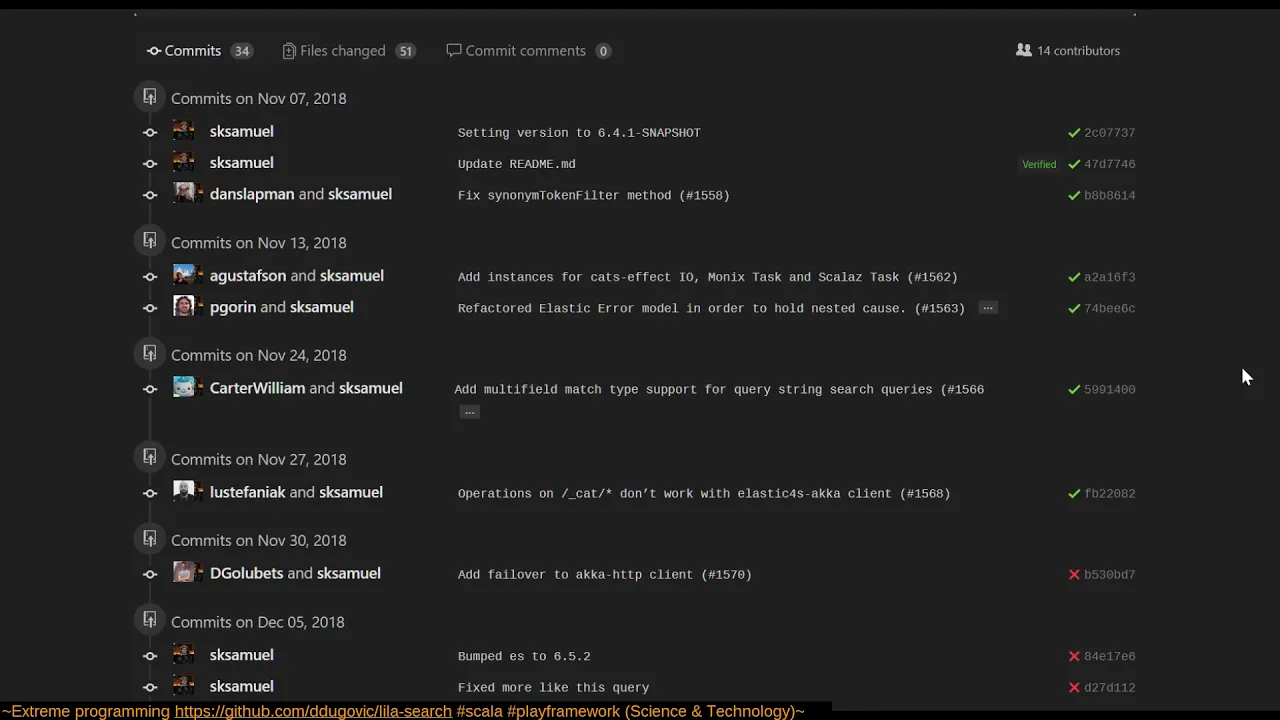This screenshot has height=720, width=1280.
Task: Click DGolubets avatar image
Action: (x=184, y=573)
